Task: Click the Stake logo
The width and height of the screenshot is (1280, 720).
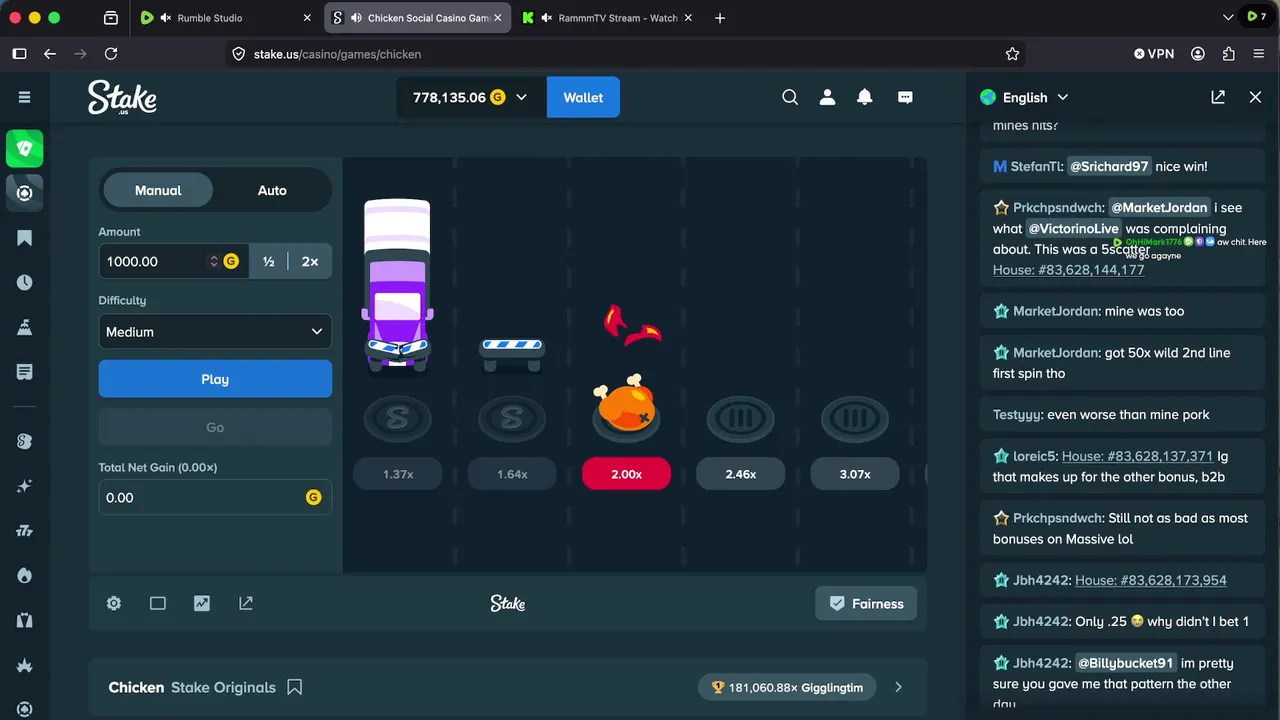Action: 122,97
